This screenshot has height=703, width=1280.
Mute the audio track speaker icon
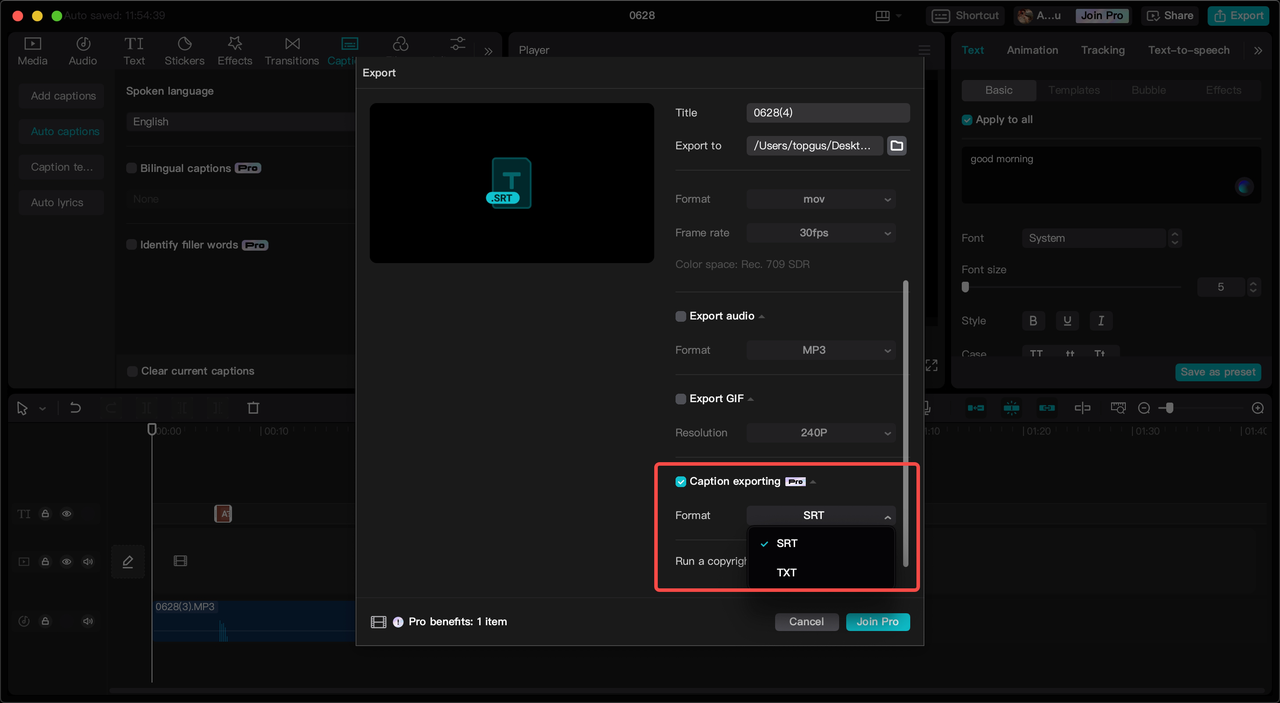tap(88, 621)
